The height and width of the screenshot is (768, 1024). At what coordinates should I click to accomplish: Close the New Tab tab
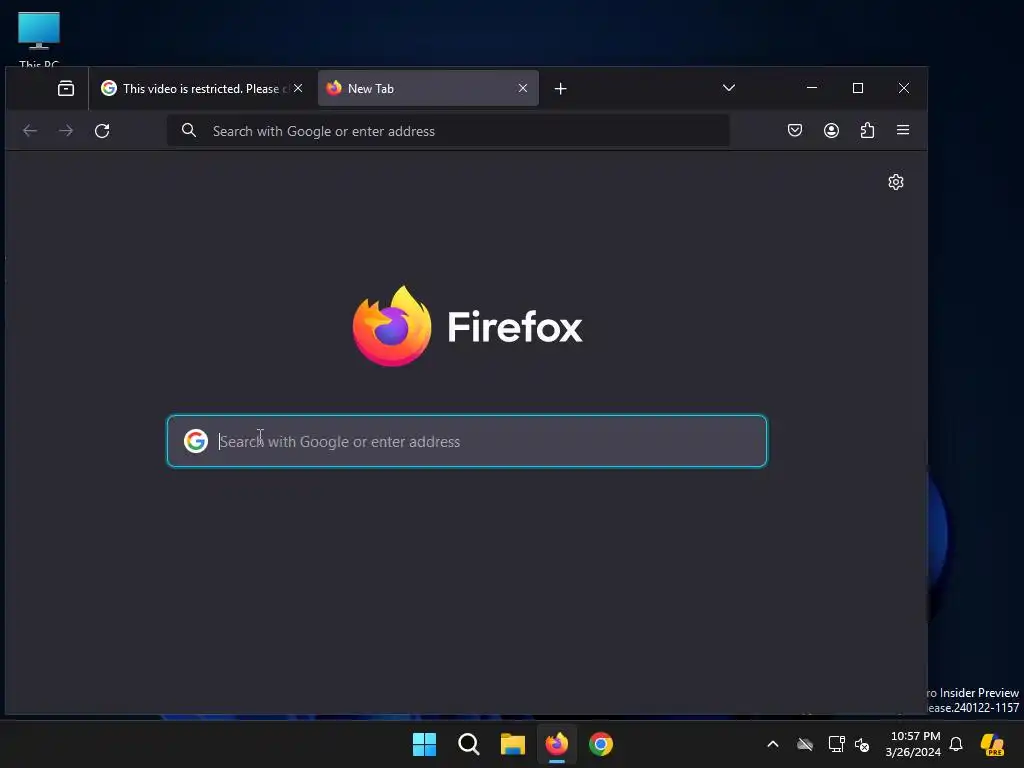click(x=522, y=88)
